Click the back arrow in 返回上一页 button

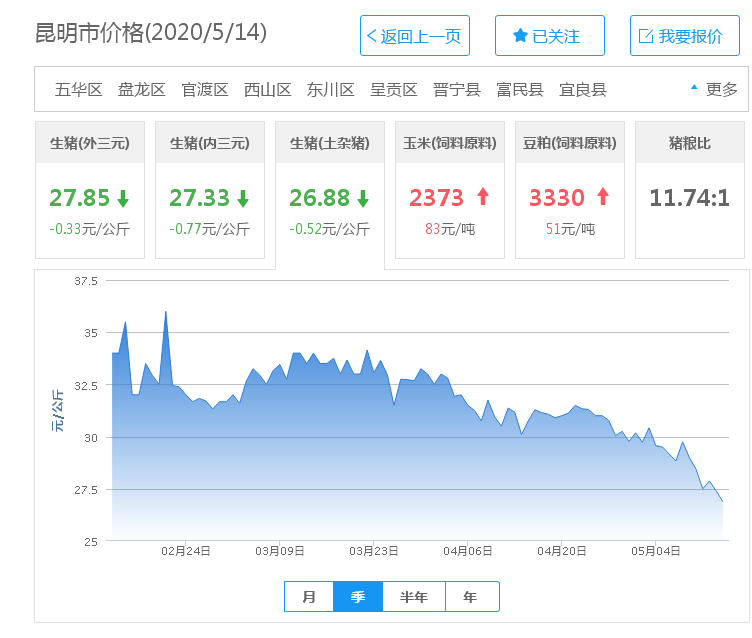pyautogui.click(x=372, y=36)
